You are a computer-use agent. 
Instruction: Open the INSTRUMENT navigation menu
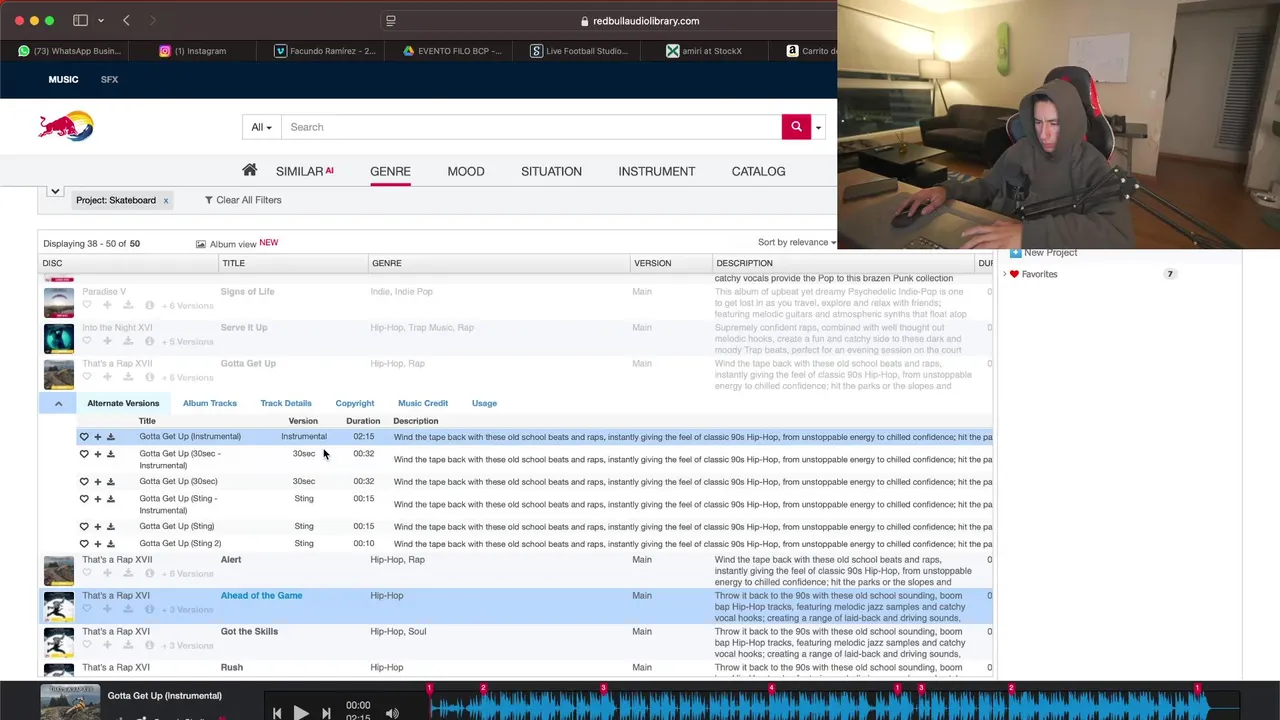pyautogui.click(x=656, y=171)
